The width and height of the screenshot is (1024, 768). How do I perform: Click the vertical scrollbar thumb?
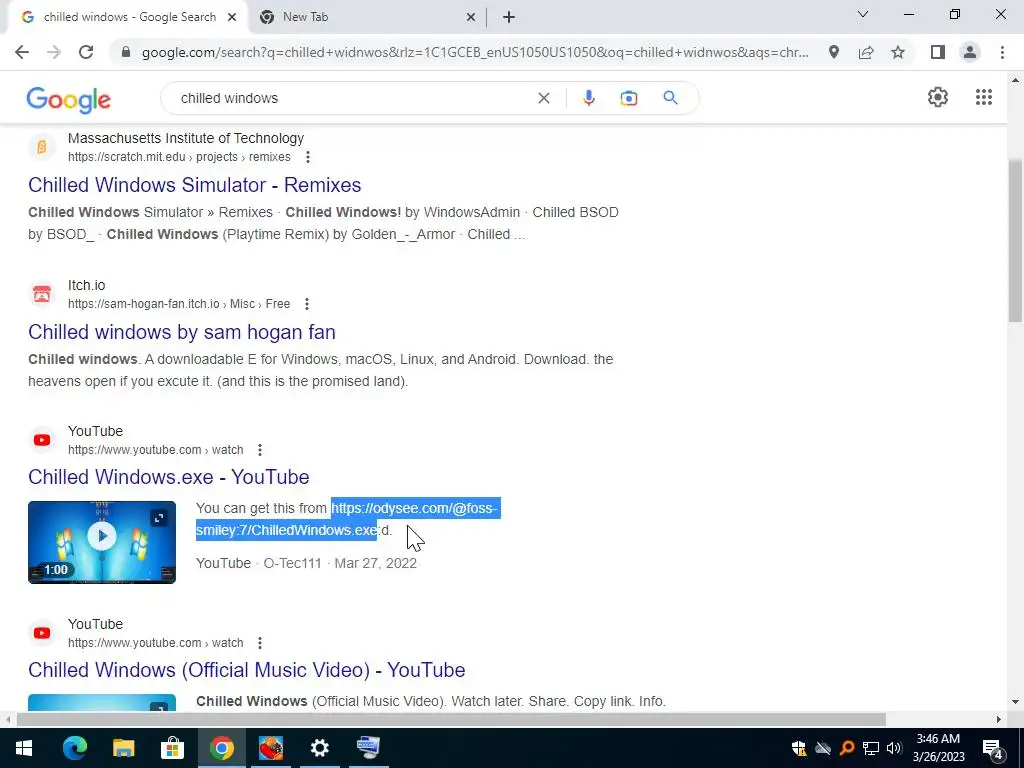[x=1015, y=240]
